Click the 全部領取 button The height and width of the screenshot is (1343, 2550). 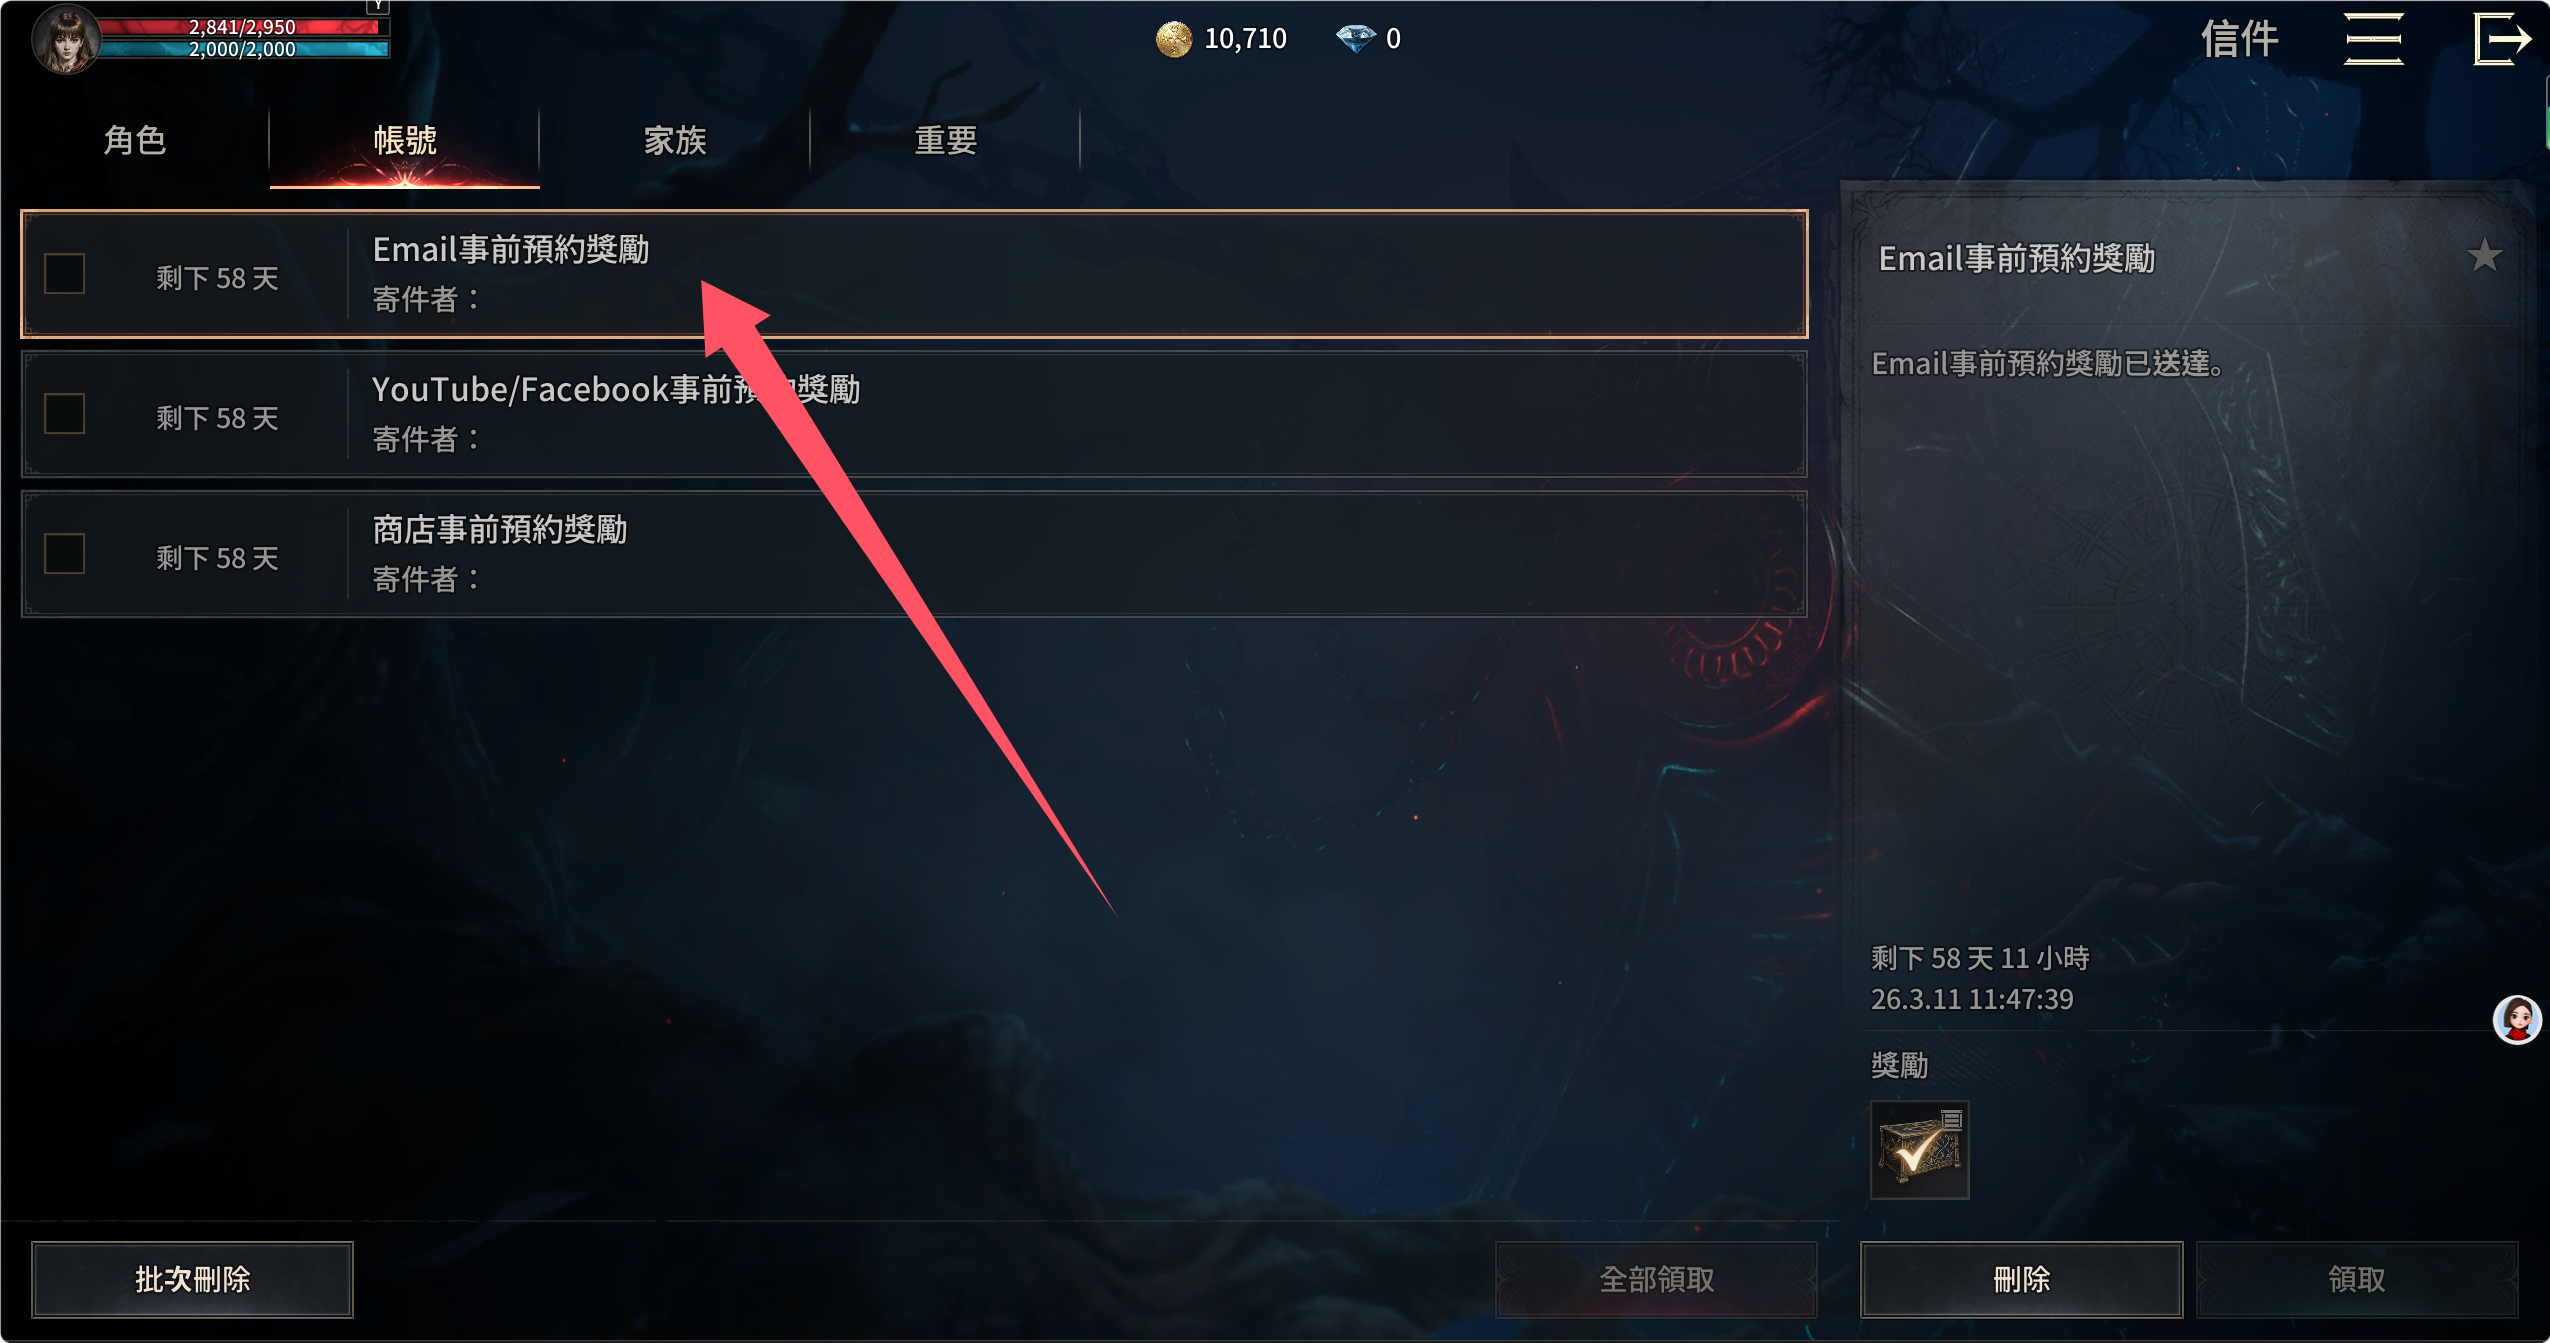click(1656, 1279)
